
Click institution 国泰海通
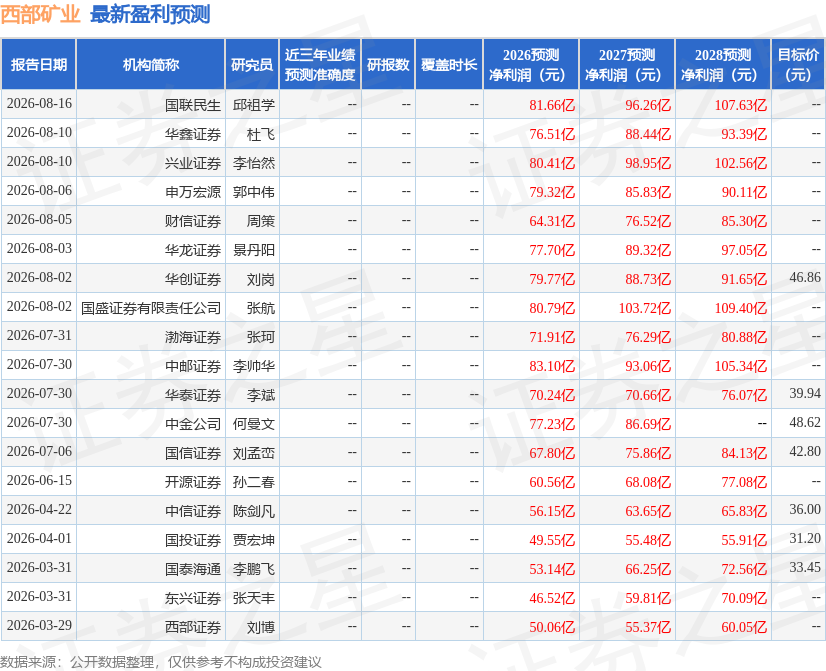pos(193,569)
